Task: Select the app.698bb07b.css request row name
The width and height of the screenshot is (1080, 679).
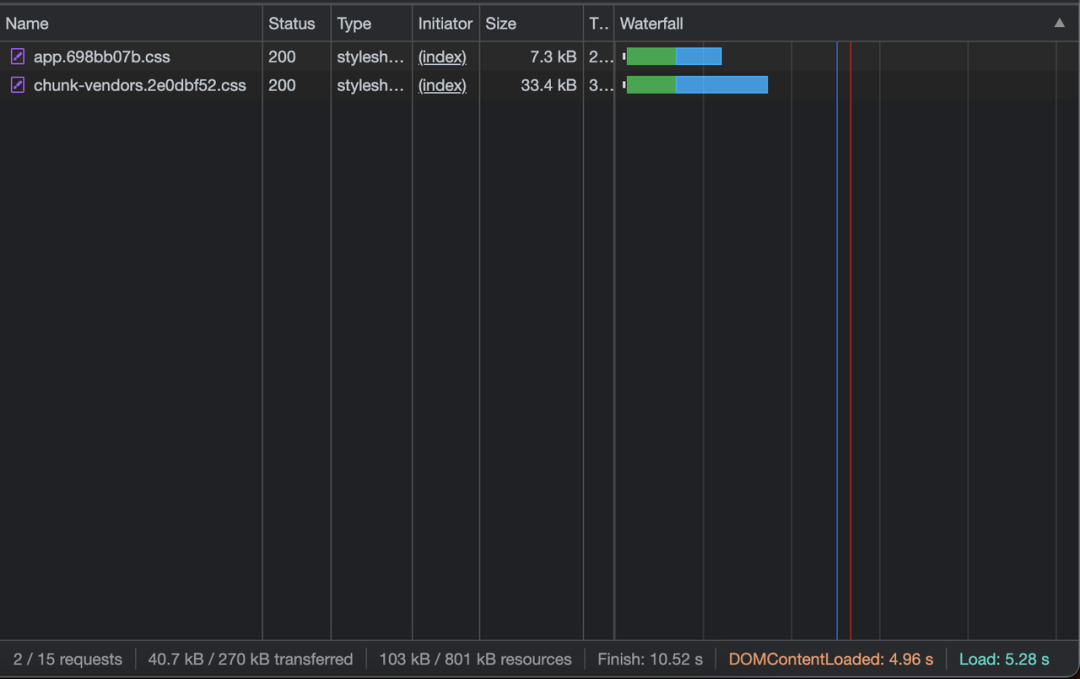Action: click(102, 56)
